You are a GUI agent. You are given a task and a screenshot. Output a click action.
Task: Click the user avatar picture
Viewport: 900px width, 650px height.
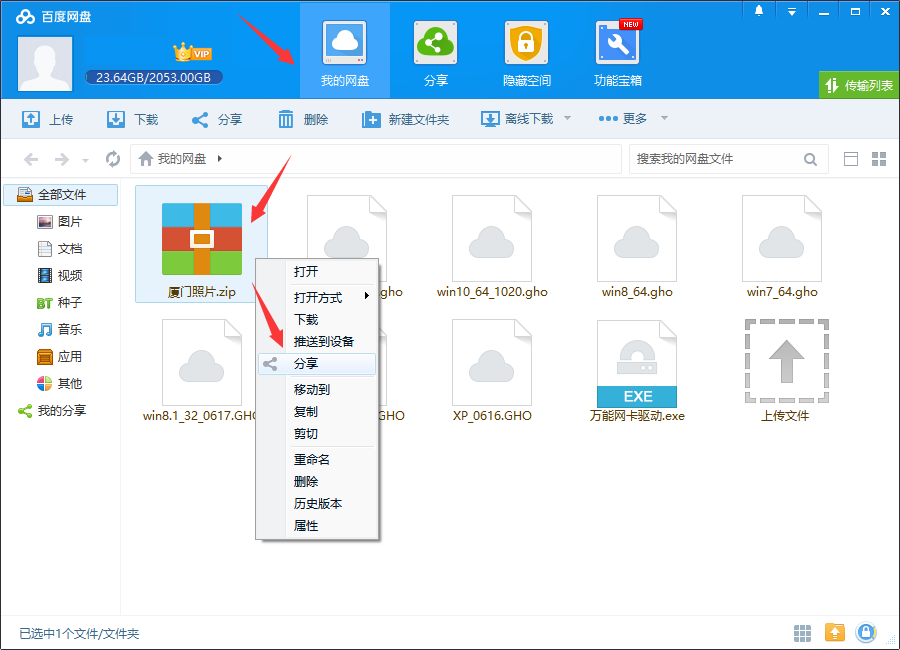click(45, 64)
